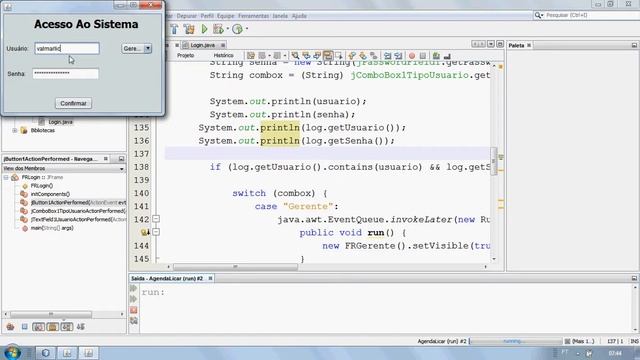Run the project with green play icon
The width and height of the screenshot is (640, 360).
click(x=204, y=29)
